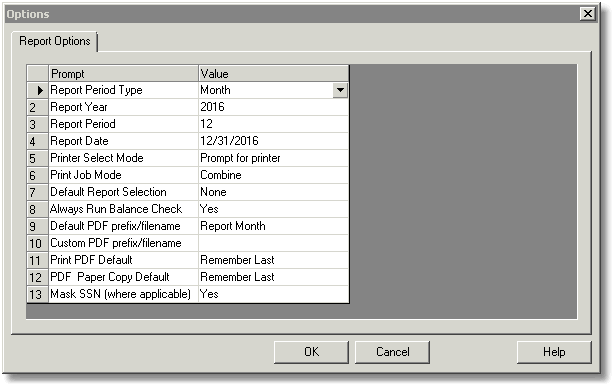Click the 'Always Run Balance Check' prompt cell
Viewport: 615px width, 388px height.
point(124,209)
